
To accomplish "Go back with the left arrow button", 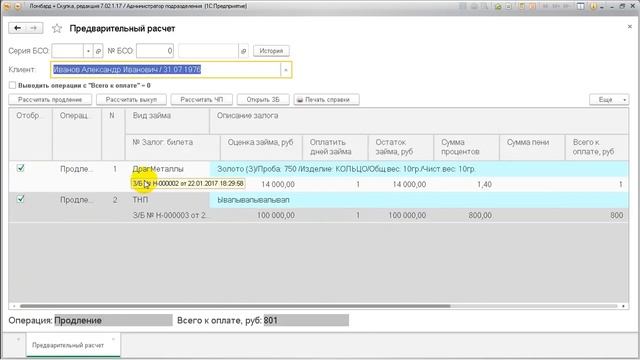I will 17,28.
